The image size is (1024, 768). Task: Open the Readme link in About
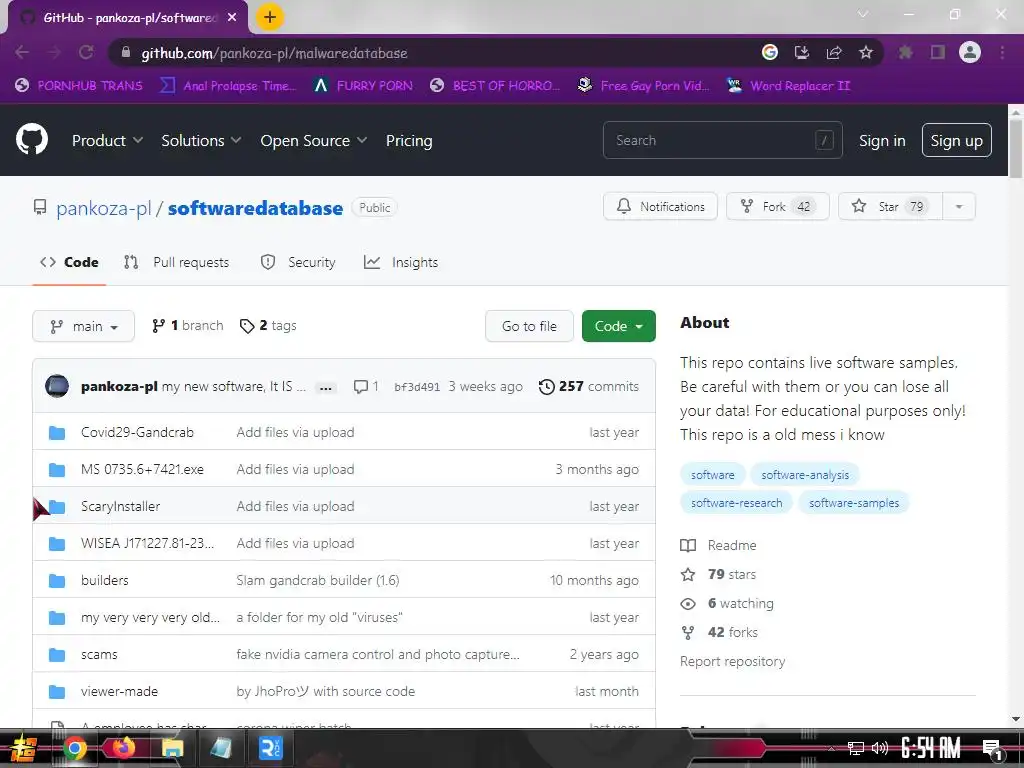[718, 545]
